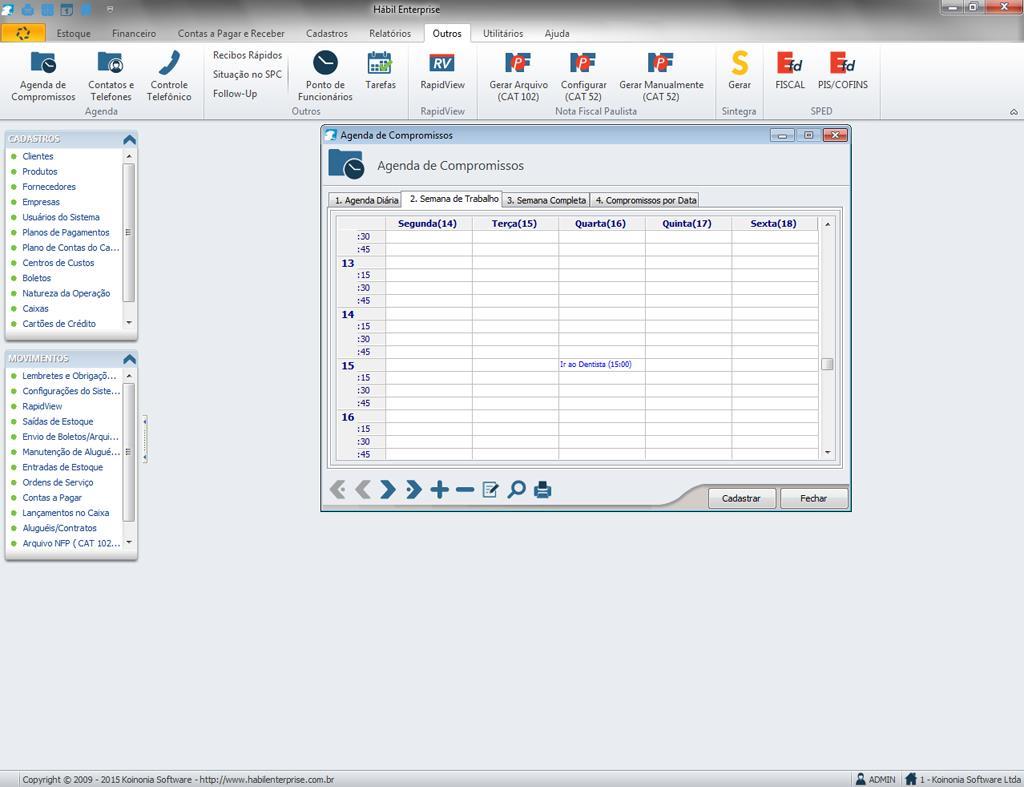Collapse the CADASTROS panel
This screenshot has height=787, width=1024.
pos(129,139)
